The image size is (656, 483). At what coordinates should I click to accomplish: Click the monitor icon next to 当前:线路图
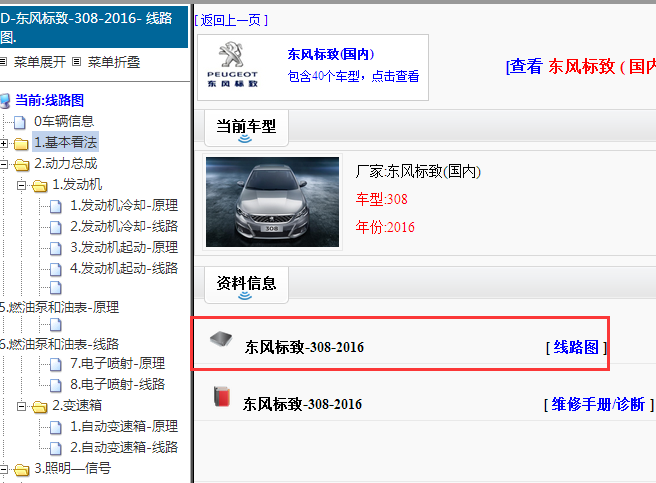[x=5, y=101]
